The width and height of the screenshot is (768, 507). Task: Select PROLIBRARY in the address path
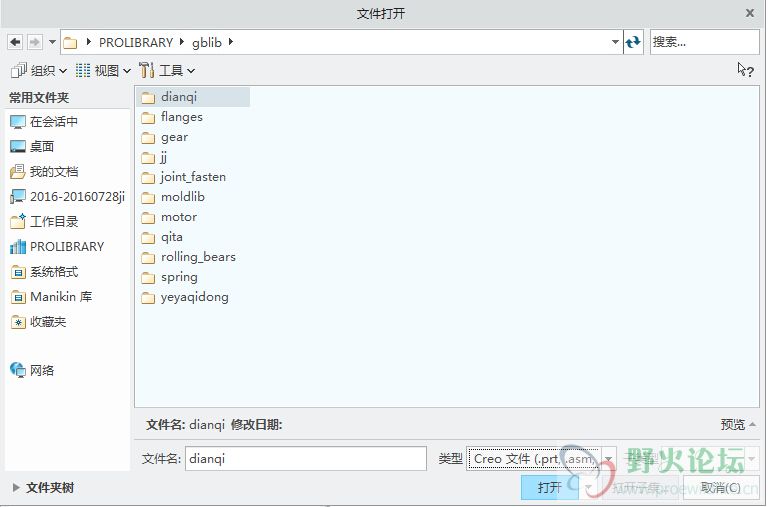[136, 43]
